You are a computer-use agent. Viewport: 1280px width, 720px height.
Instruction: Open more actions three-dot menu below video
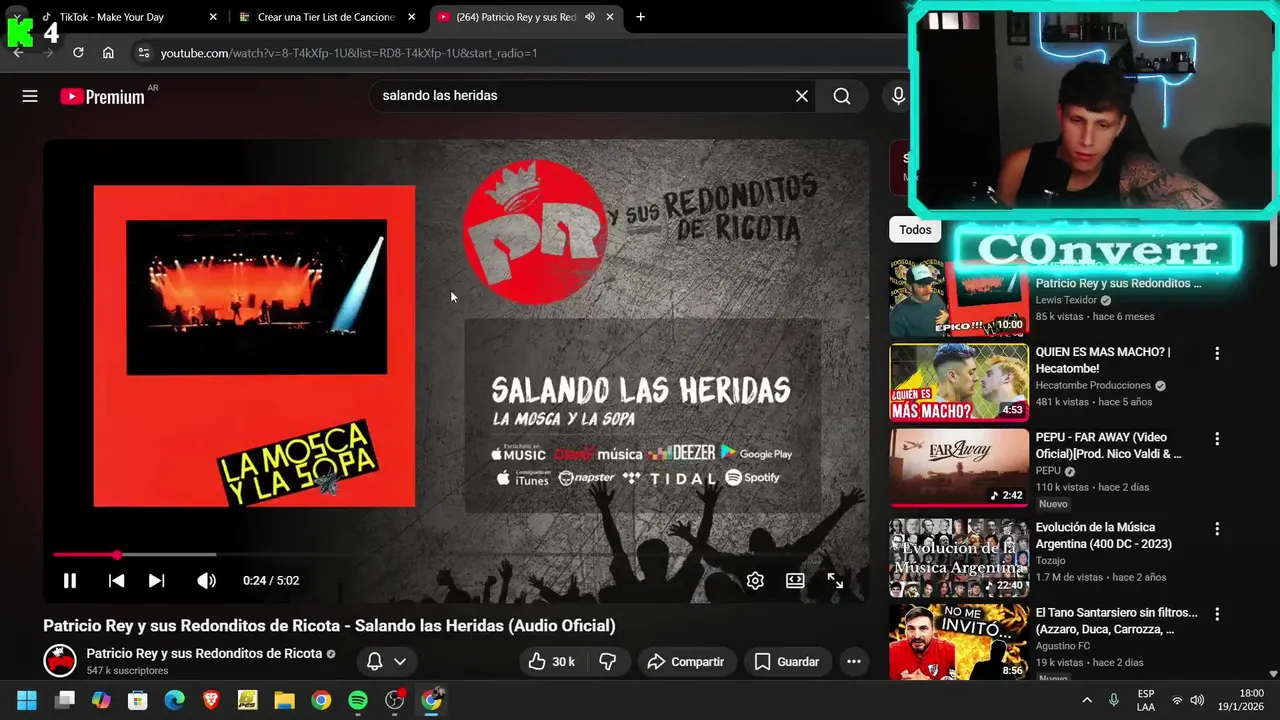(x=853, y=661)
